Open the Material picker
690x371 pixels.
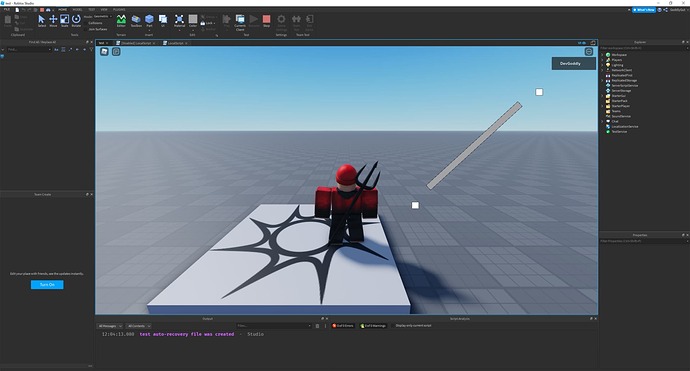[179, 21]
